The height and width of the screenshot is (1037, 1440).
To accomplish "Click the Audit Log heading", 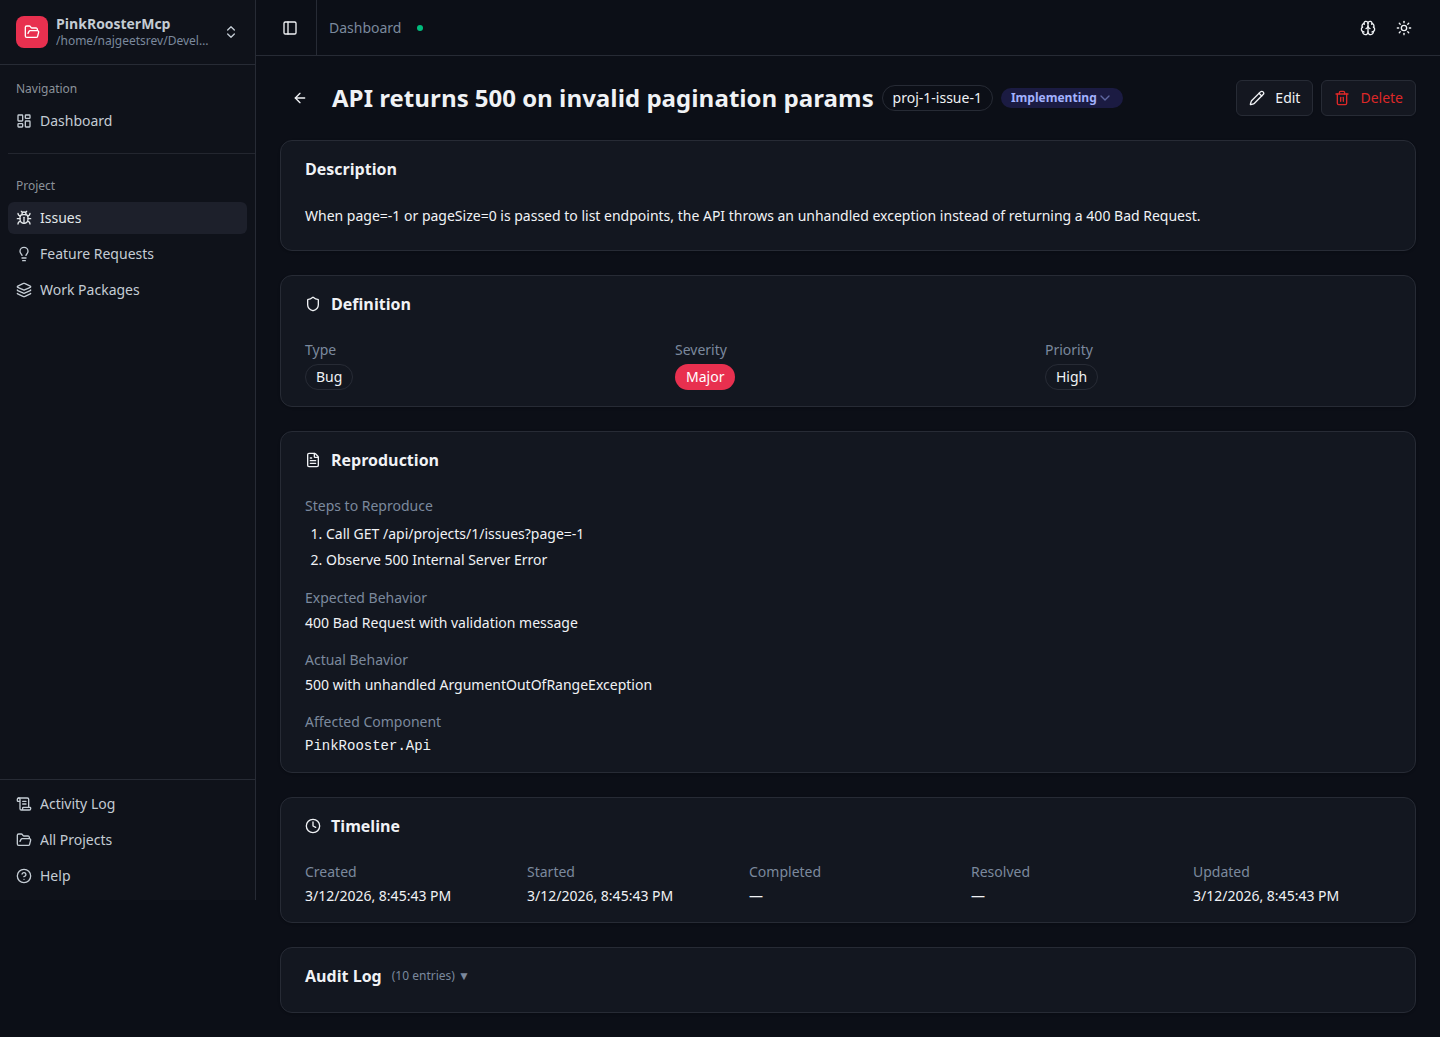I will [x=343, y=976].
